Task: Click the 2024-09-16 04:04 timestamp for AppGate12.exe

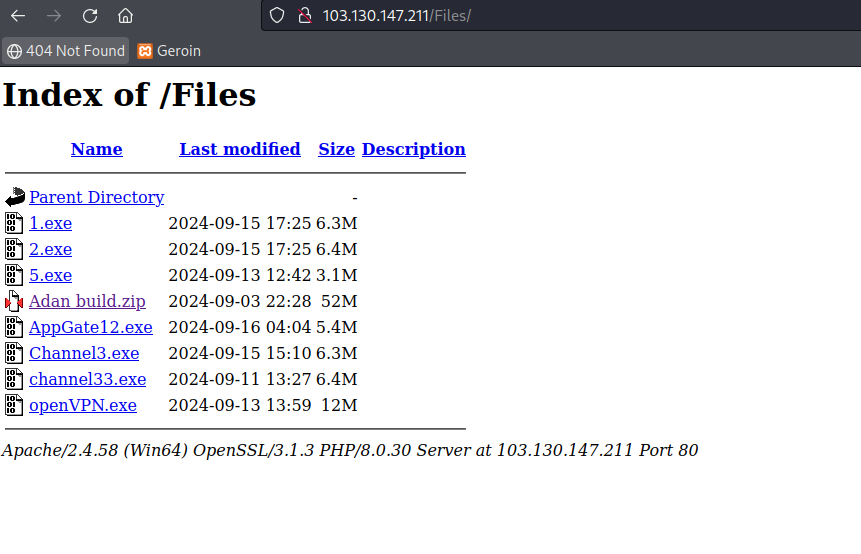Action: point(240,327)
